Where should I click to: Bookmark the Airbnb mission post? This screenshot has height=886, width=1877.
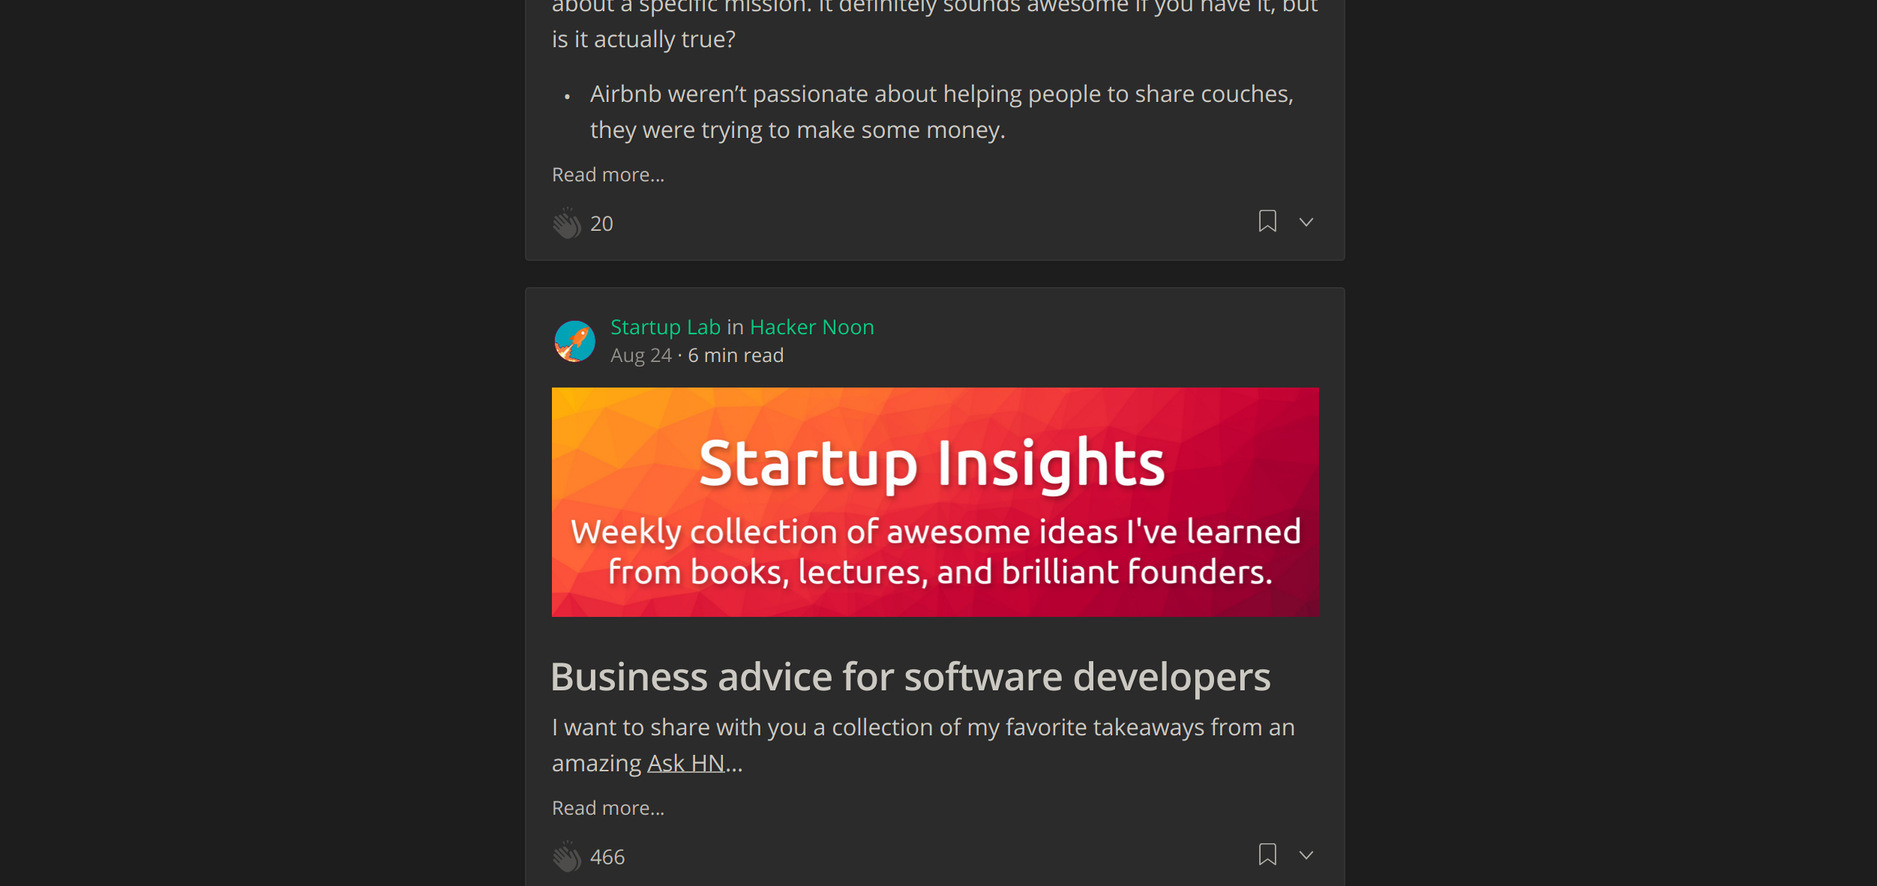coord(1267,221)
